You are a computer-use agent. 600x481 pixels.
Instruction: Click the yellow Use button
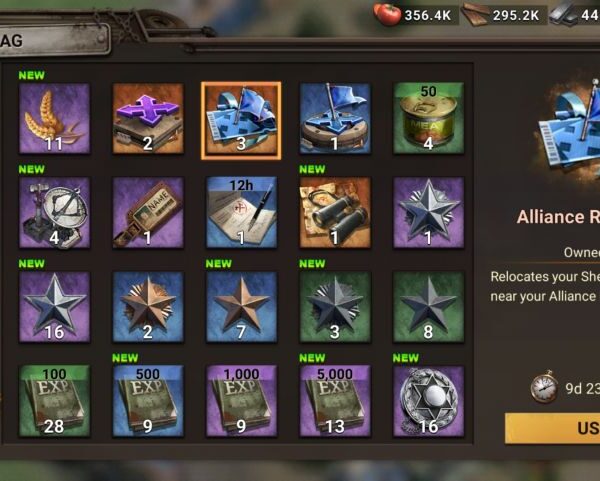pos(553,428)
